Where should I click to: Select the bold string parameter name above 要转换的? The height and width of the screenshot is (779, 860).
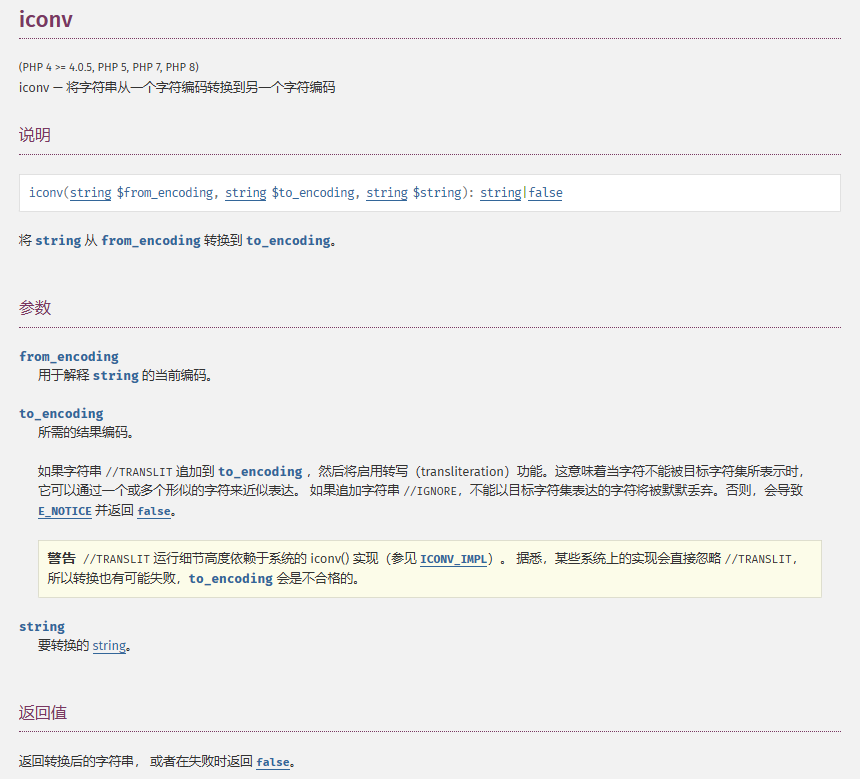pos(42,627)
